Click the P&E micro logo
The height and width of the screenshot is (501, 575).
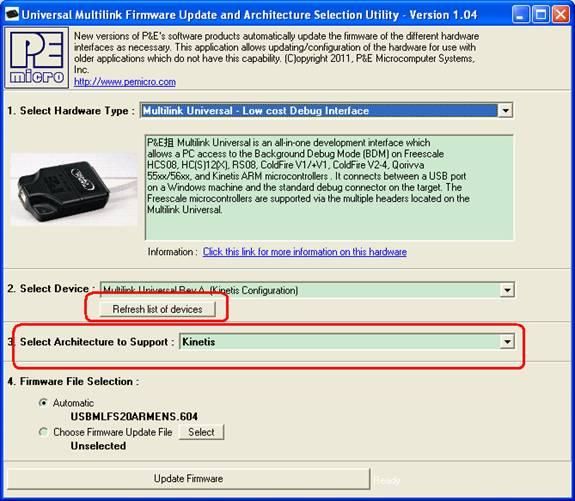[x=36, y=58]
